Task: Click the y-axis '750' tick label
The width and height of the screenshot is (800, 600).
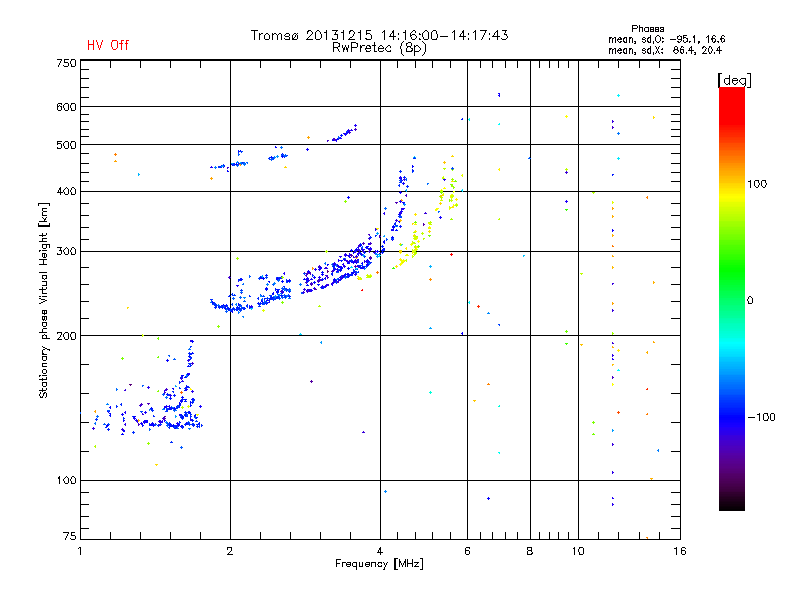Action: pos(66,63)
